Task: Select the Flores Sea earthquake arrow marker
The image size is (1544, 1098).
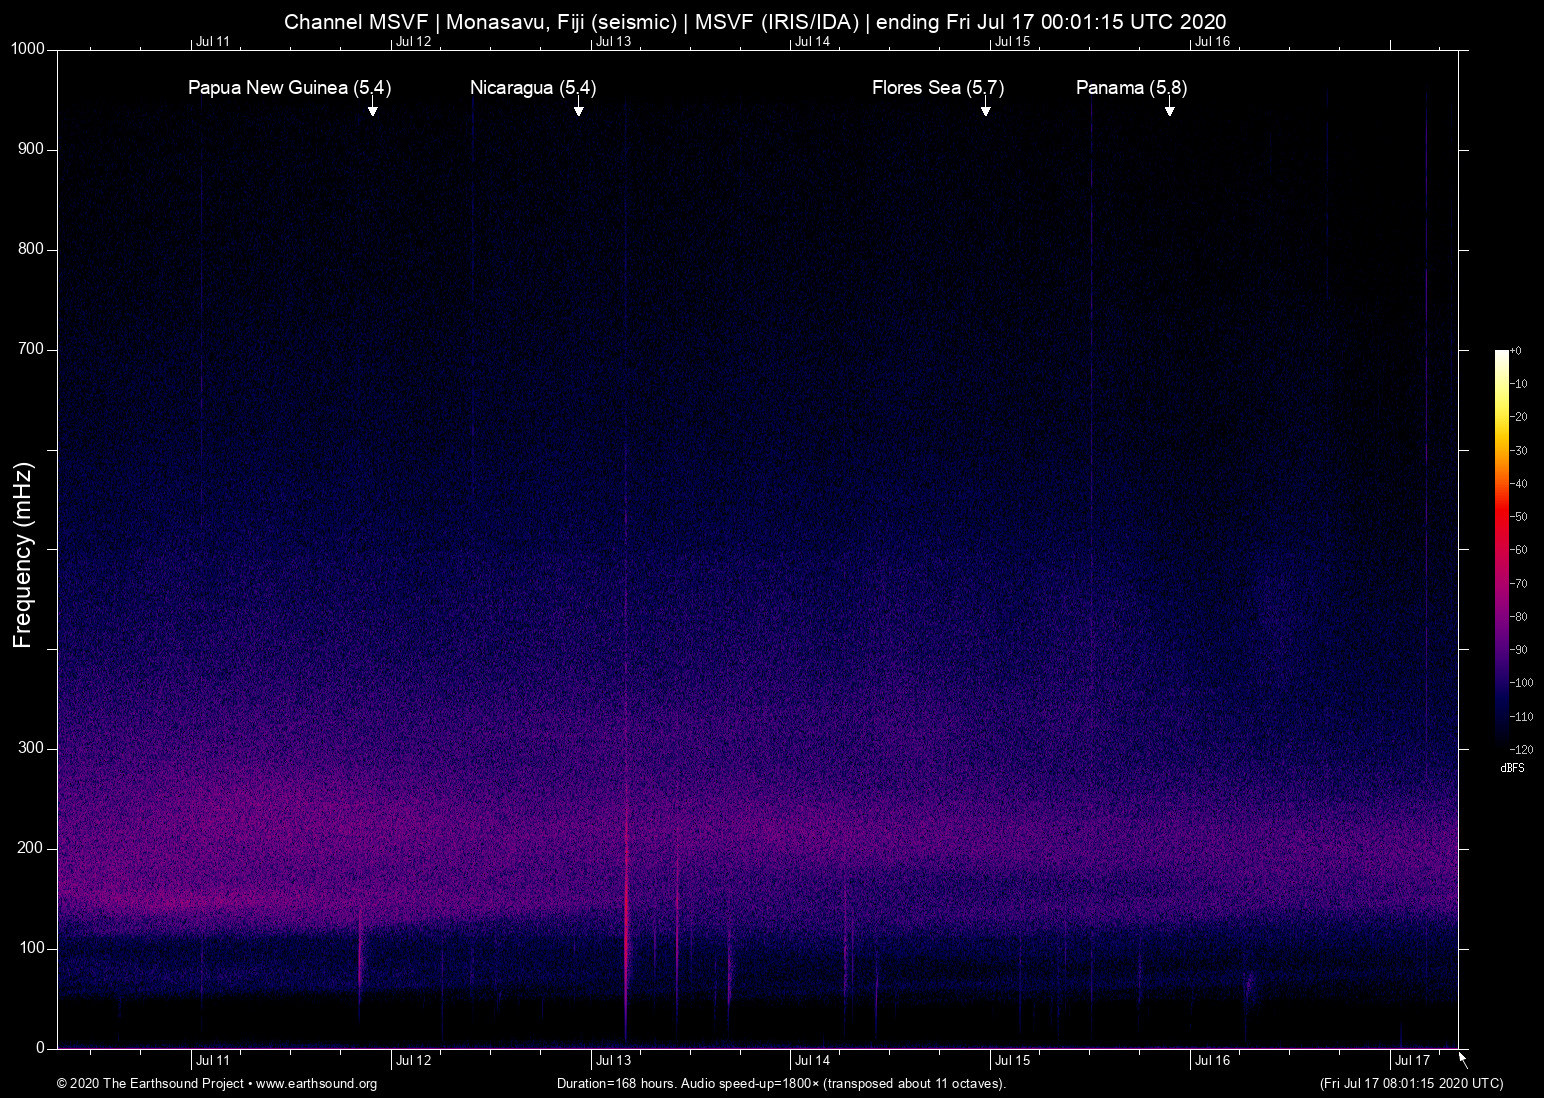Action: click(986, 108)
